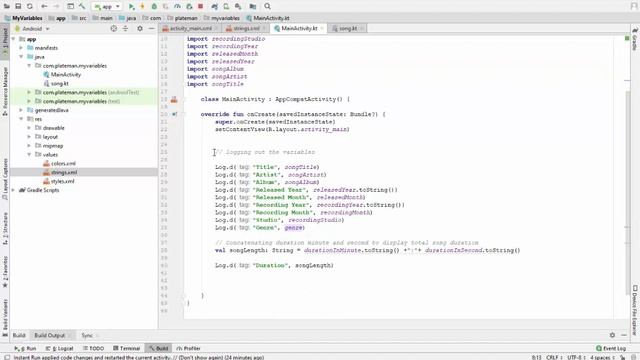Open Build panel gear settings
The height and width of the screenshot is (360, 640).
coord(612,335)
